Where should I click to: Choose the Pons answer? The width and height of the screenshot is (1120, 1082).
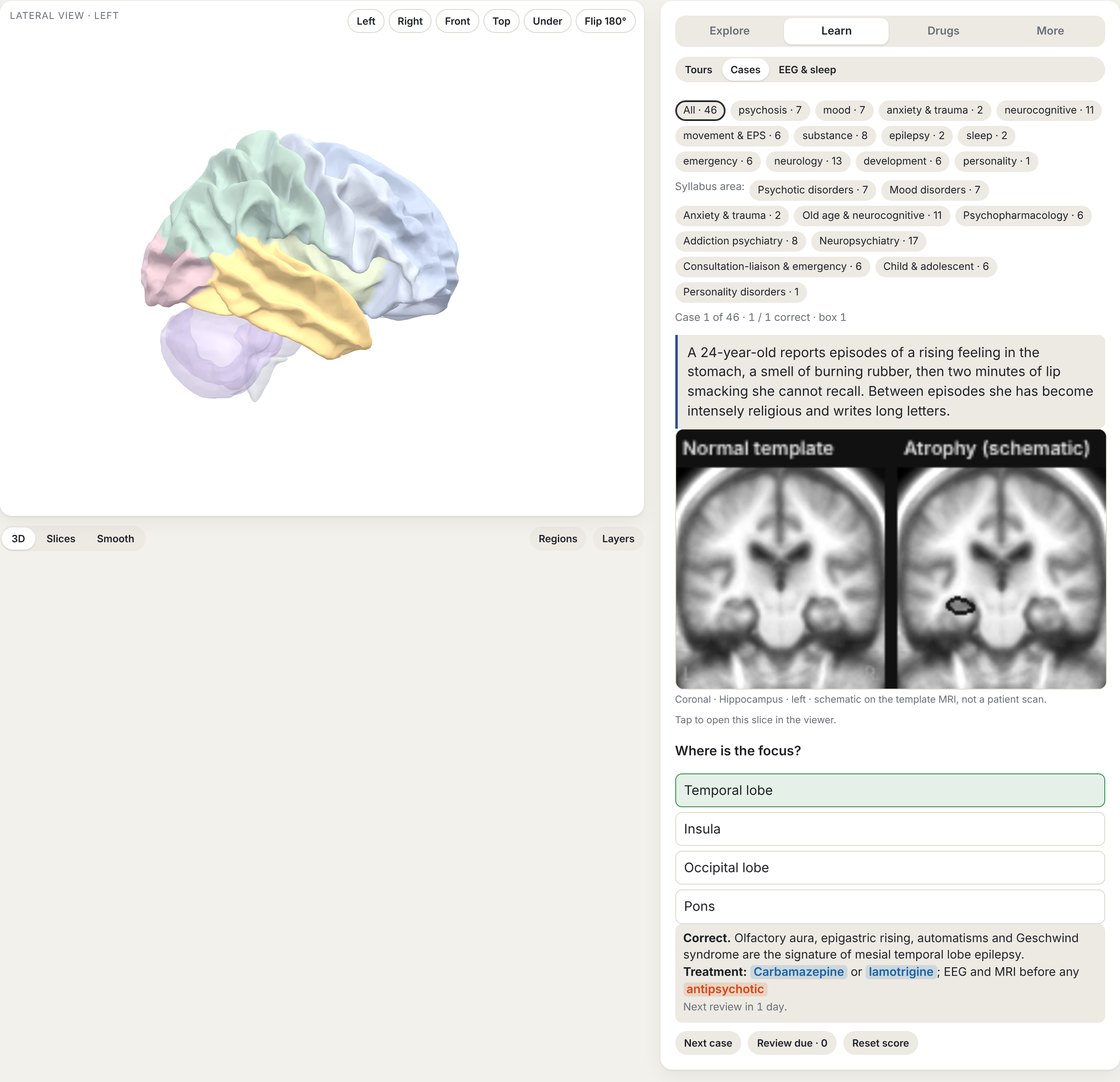890,906
